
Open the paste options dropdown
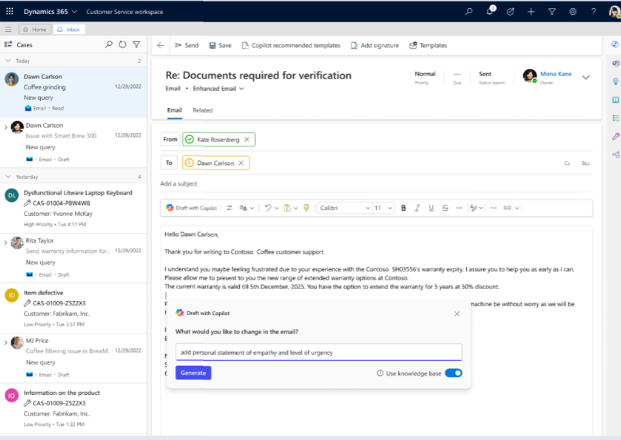click(x=295, y=208)
